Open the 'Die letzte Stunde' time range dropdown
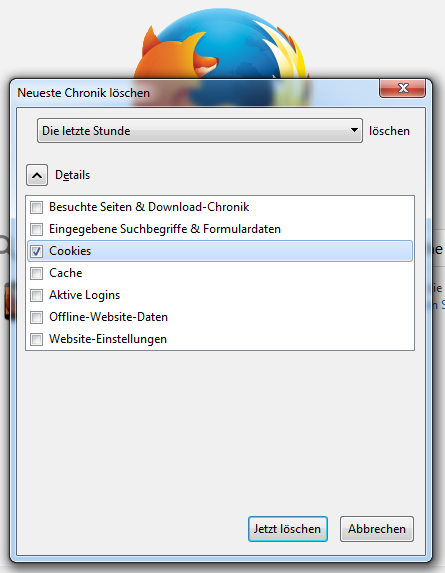This screenshot has width=445, height=573. (199, 130)
